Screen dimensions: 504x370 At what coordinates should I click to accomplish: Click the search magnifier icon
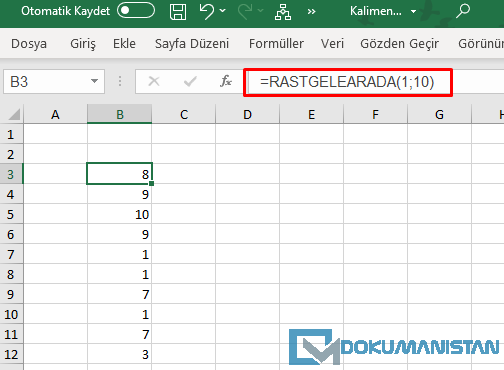[463, 11]
